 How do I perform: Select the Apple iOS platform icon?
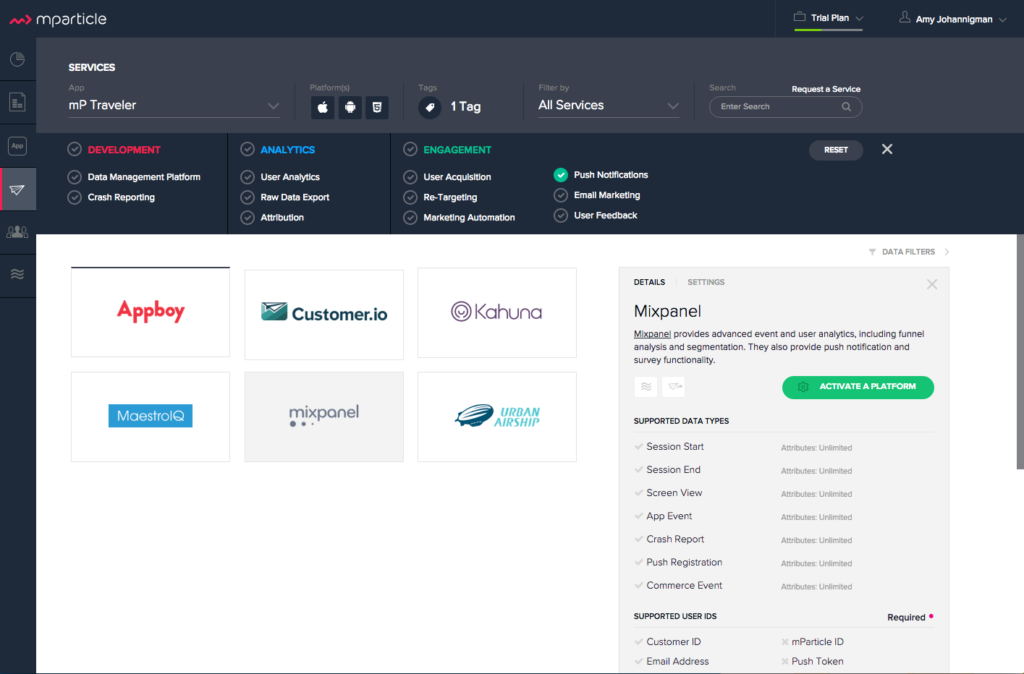[323, 107]
